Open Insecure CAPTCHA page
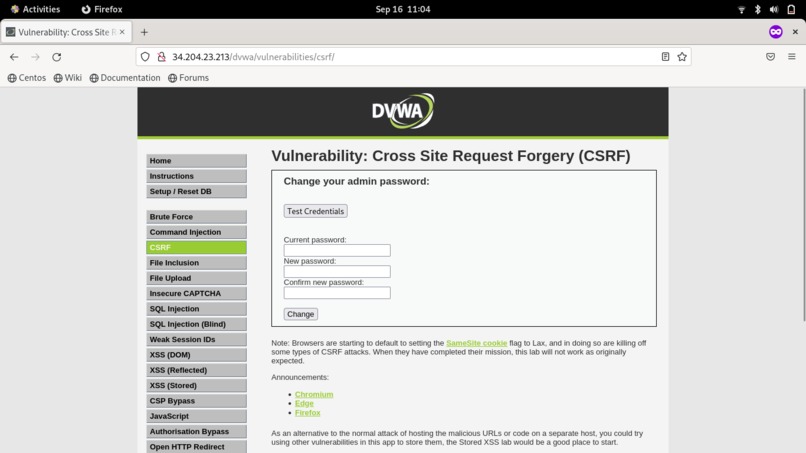Image resolution: width=806 pixels, height=453 pixels. [x=196, y=293]
